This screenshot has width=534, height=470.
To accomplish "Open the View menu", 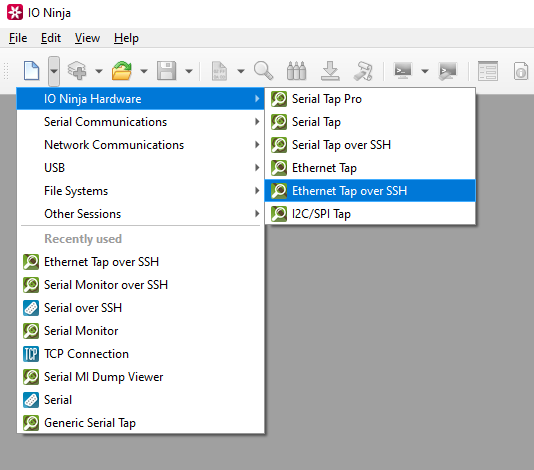I will coord(87,38).
